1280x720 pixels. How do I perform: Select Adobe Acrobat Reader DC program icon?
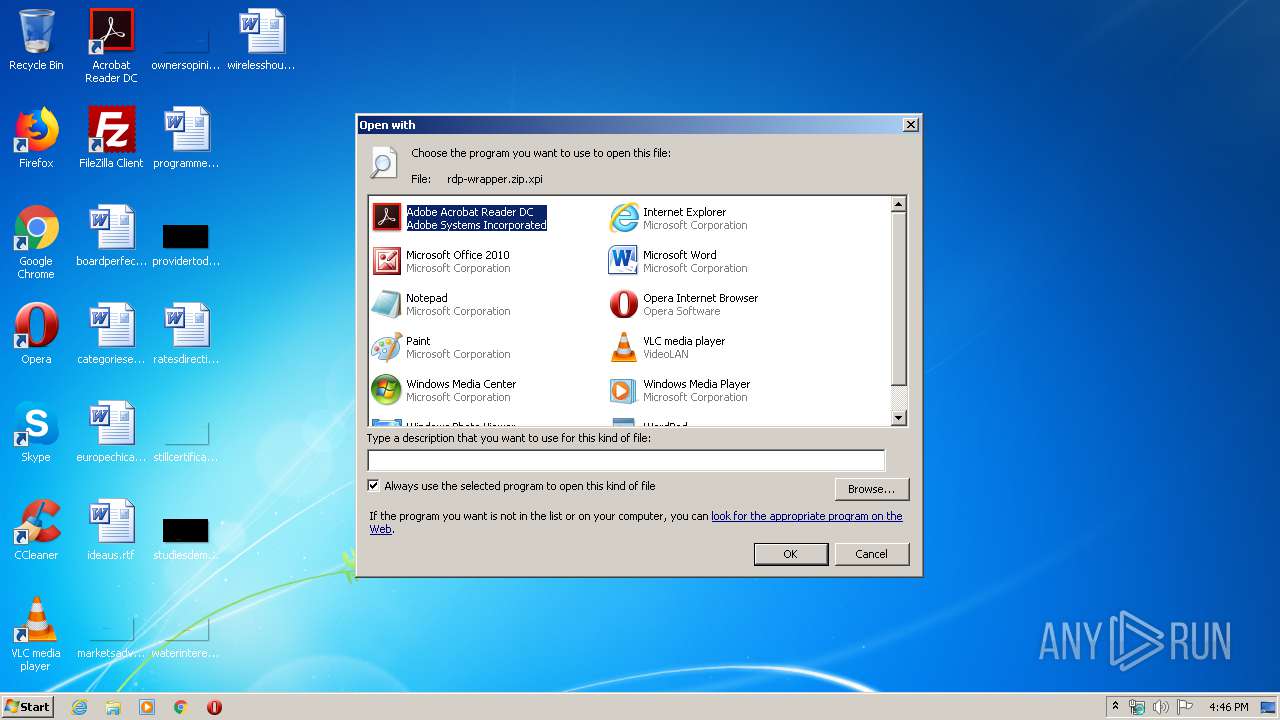[387, 217]
